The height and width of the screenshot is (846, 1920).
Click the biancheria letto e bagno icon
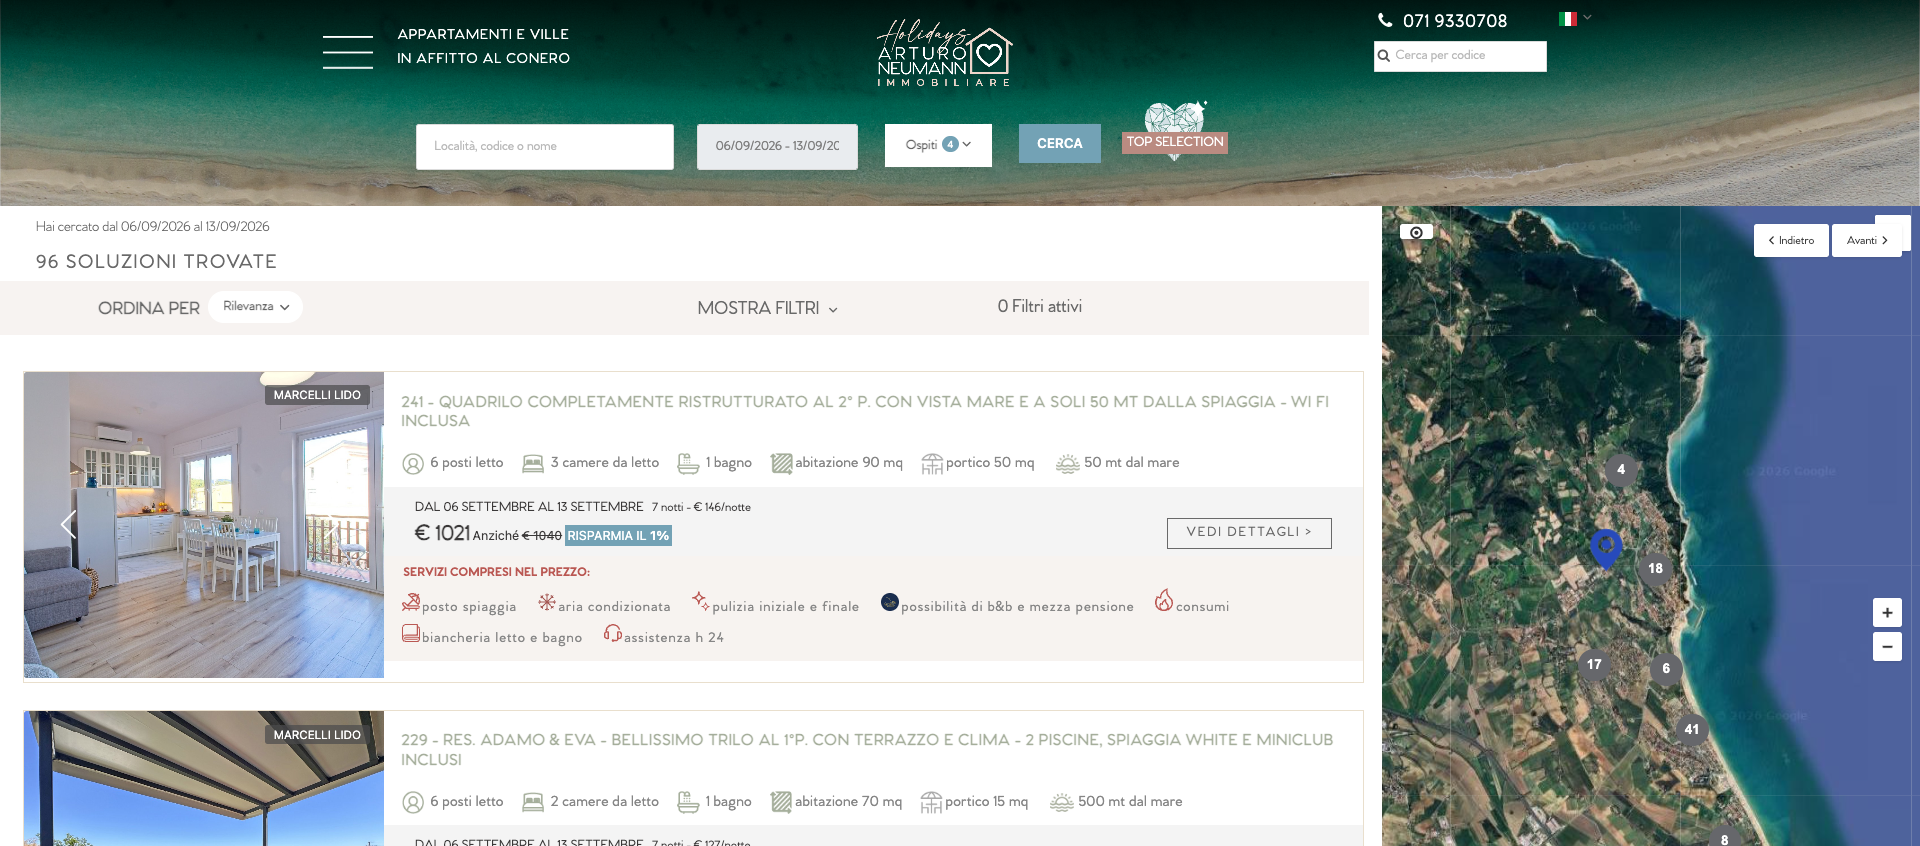click(411, 633)
